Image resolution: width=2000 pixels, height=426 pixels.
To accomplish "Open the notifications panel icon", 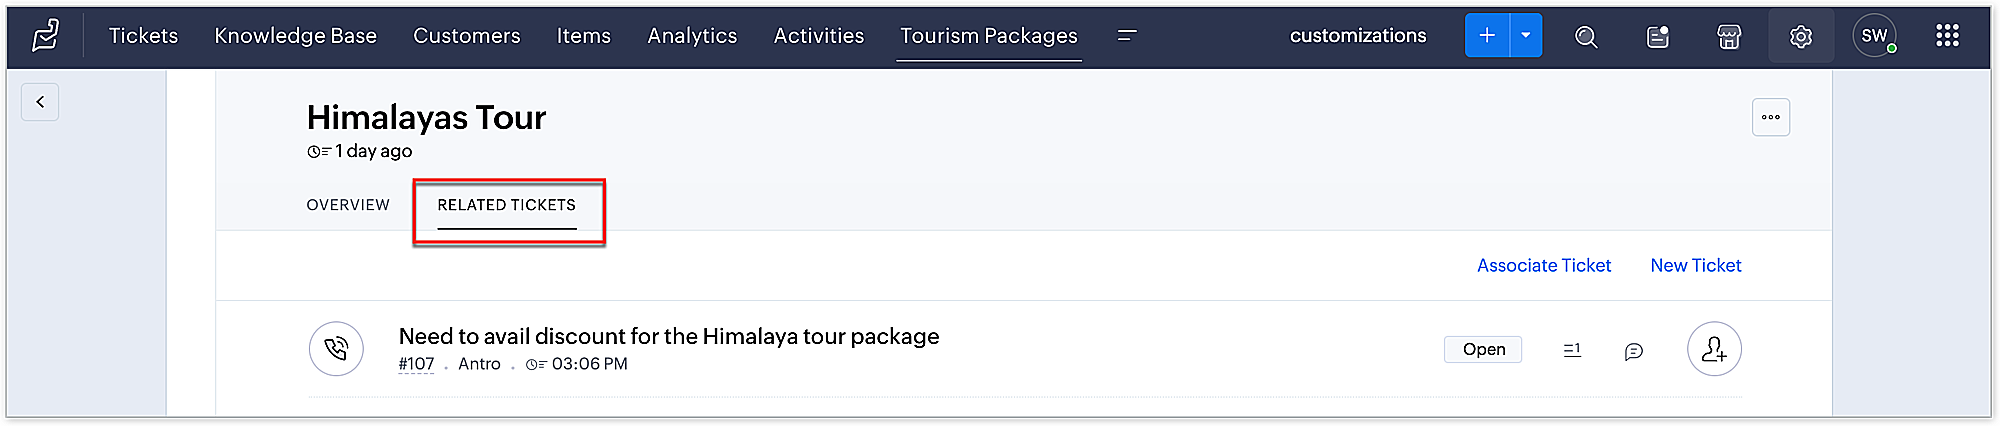I will [1657, 37].
